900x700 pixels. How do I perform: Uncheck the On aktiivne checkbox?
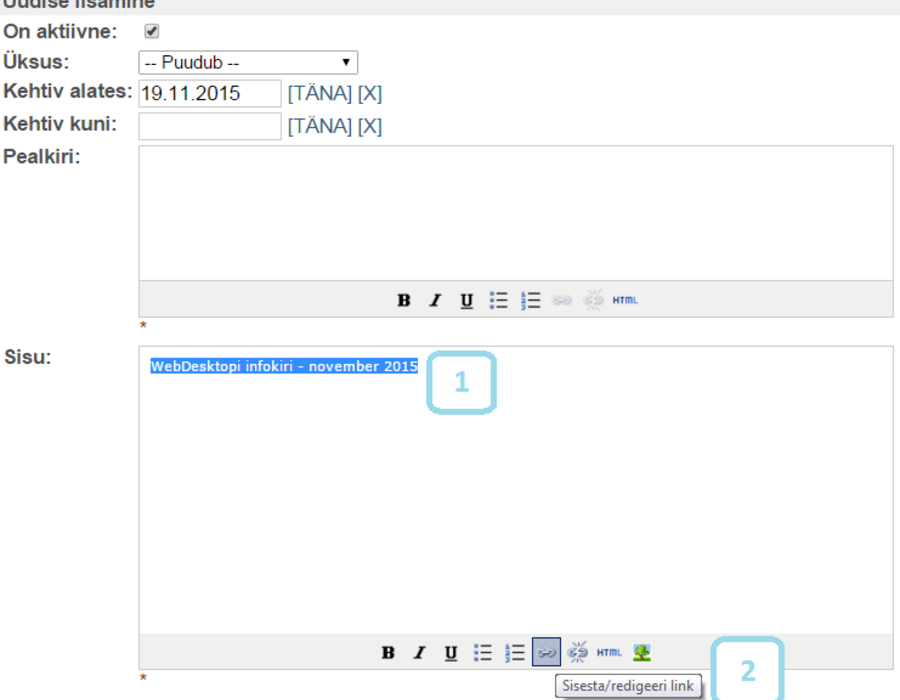coord(152,31)
